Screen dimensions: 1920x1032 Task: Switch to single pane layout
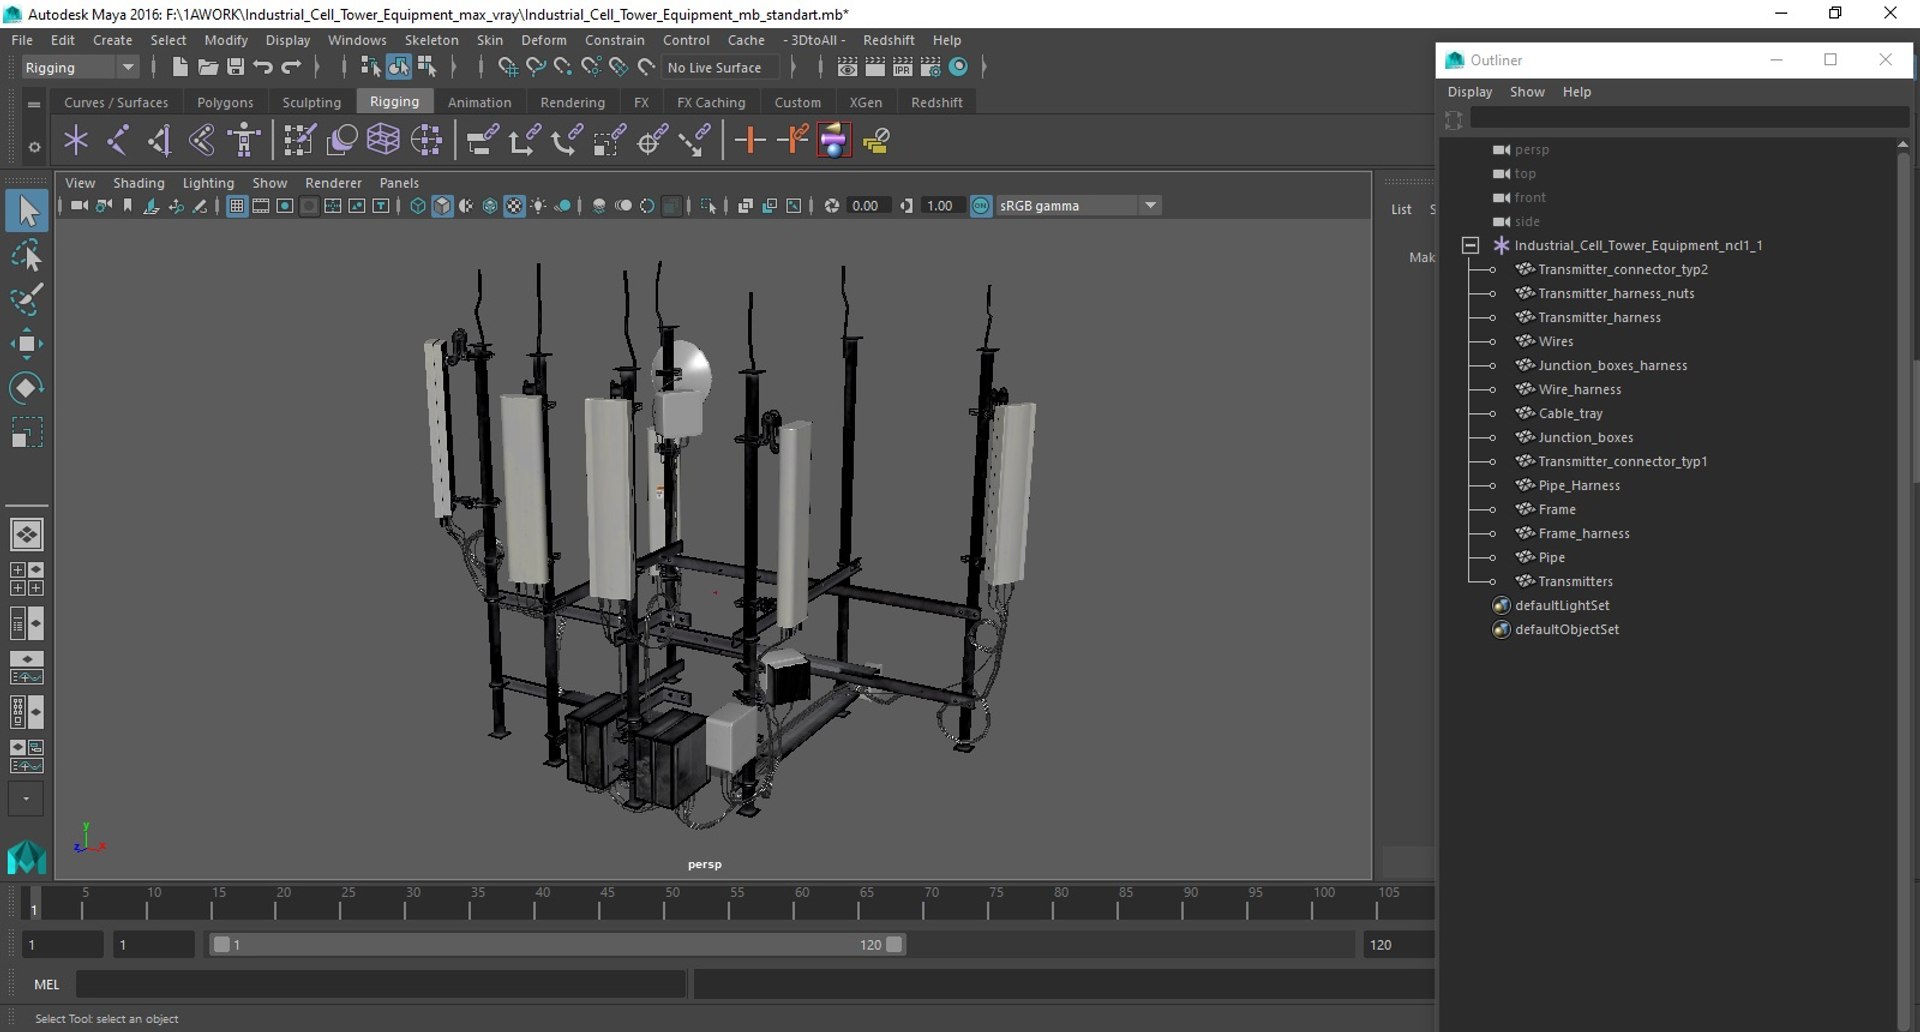(27, 535)
